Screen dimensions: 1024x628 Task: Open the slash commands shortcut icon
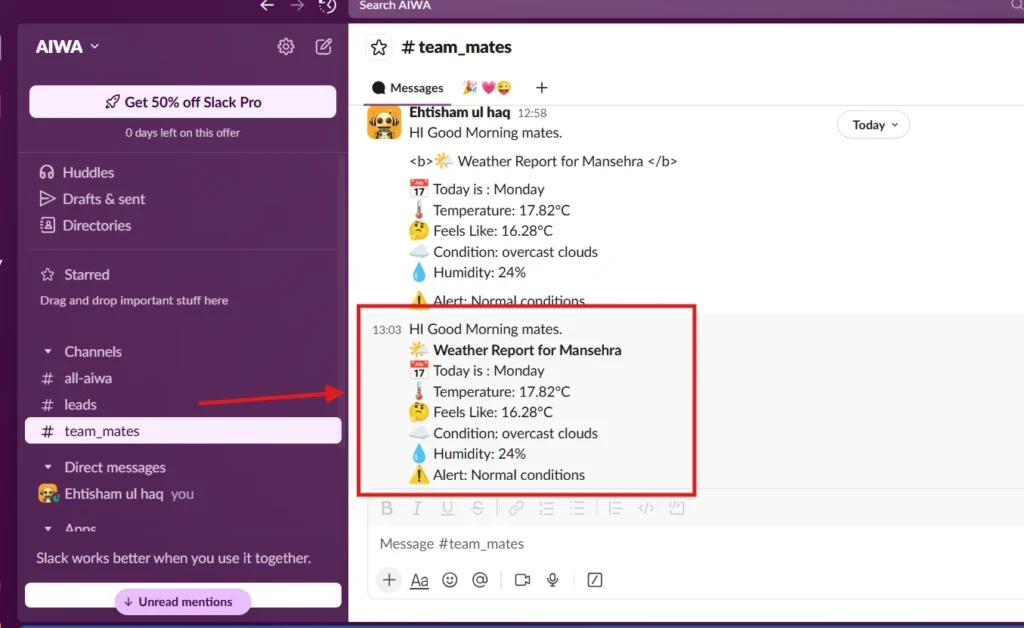(595, 580)
